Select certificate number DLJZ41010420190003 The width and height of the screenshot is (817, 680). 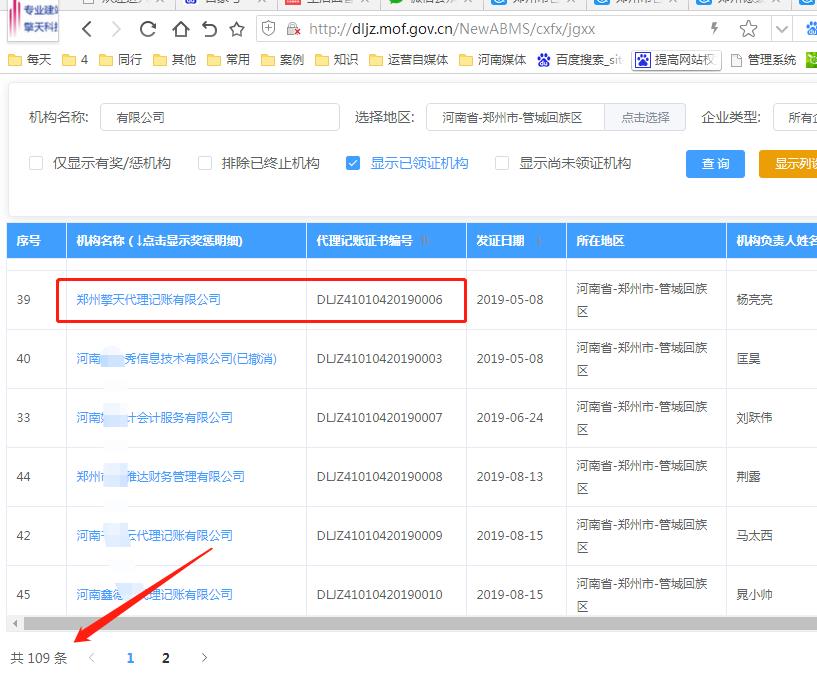(x=379, y=358)
